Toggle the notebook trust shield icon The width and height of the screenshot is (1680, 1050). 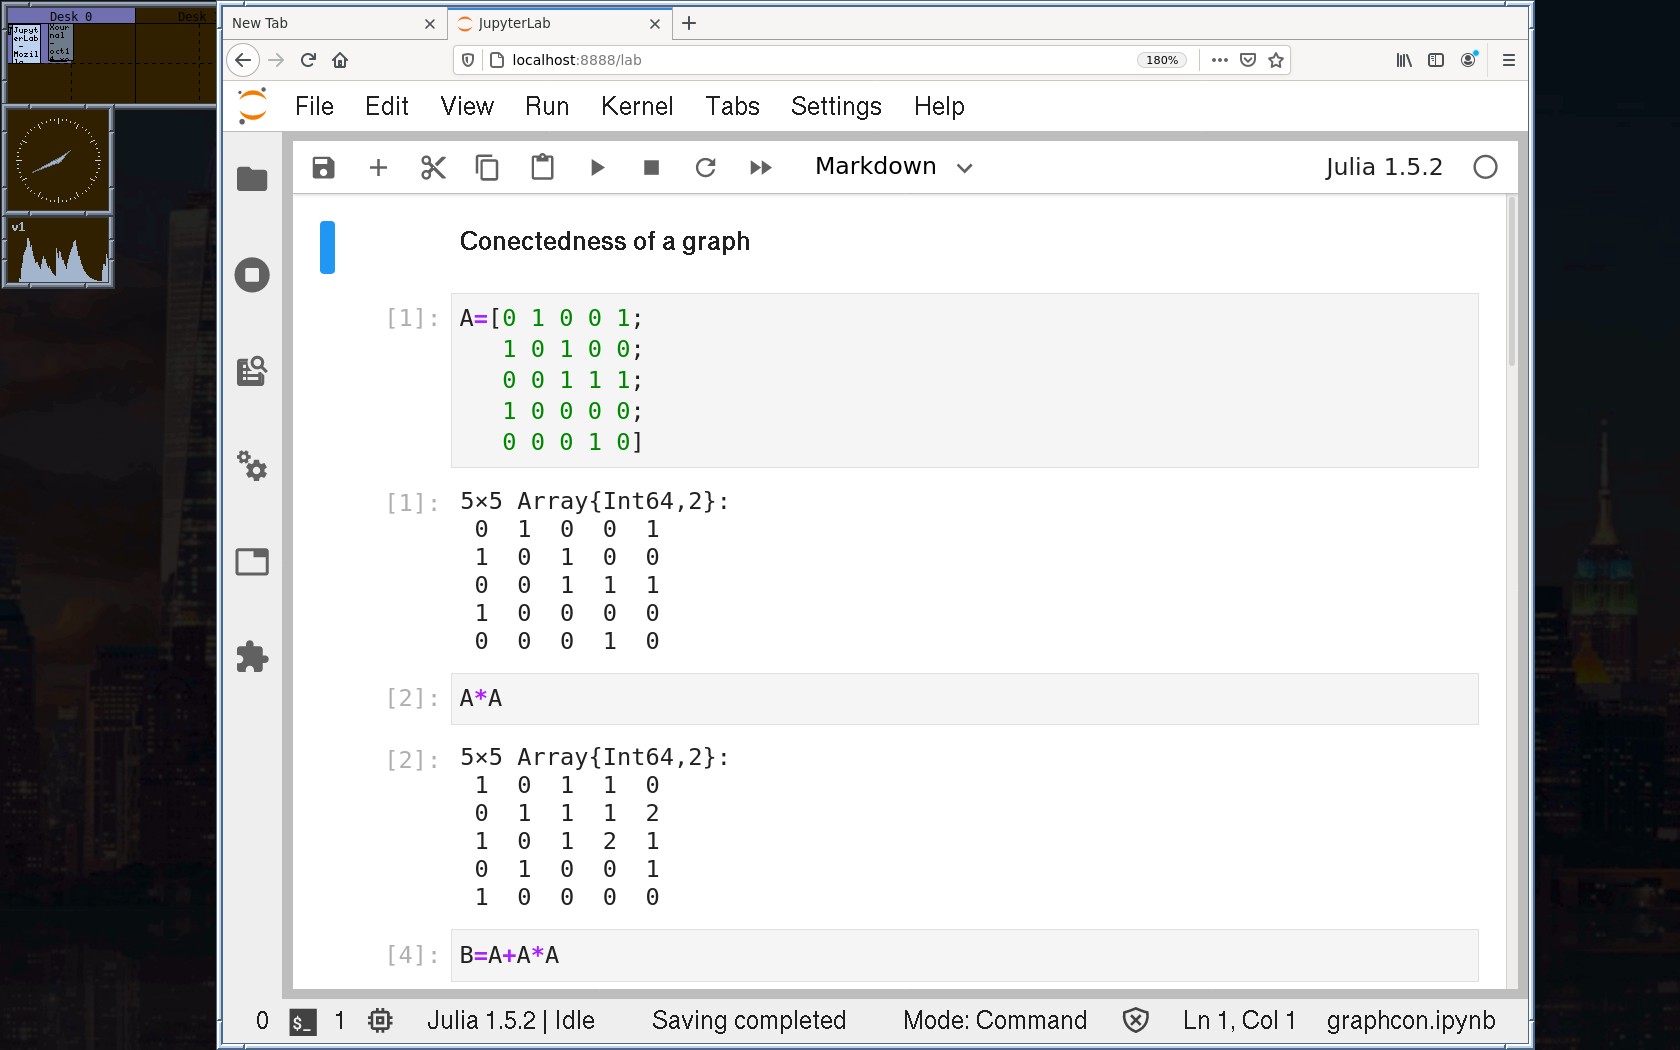(1135, 1020)
